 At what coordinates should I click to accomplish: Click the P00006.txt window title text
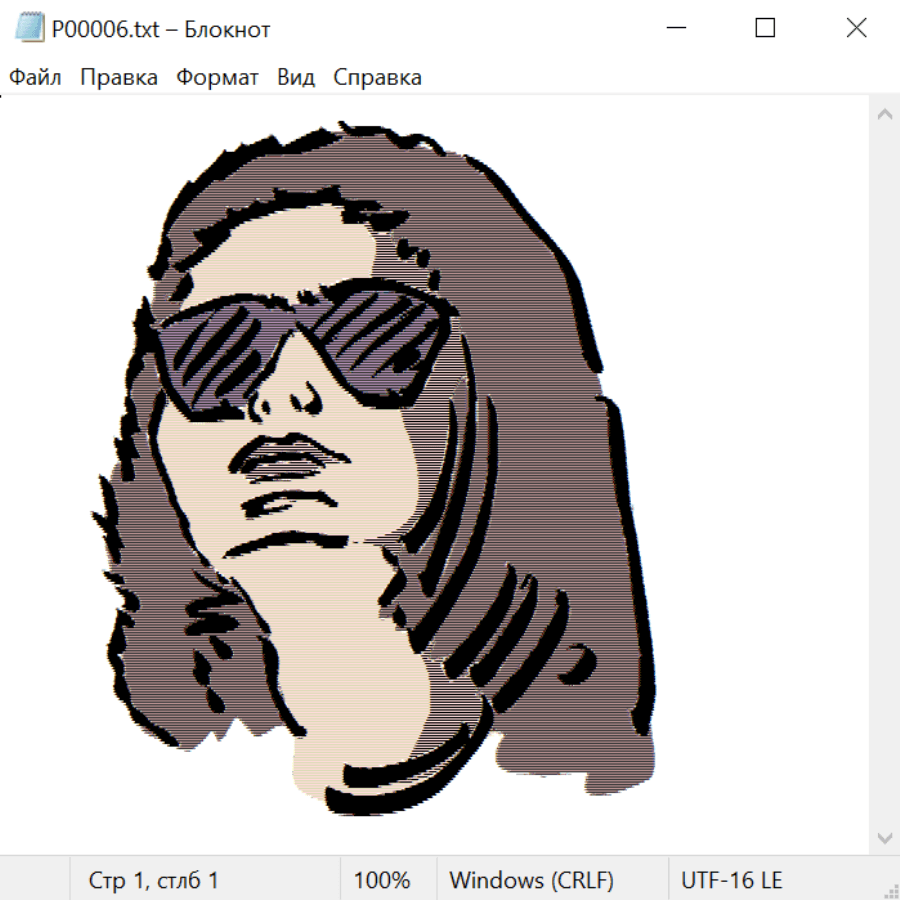click(x=161, y=29)
